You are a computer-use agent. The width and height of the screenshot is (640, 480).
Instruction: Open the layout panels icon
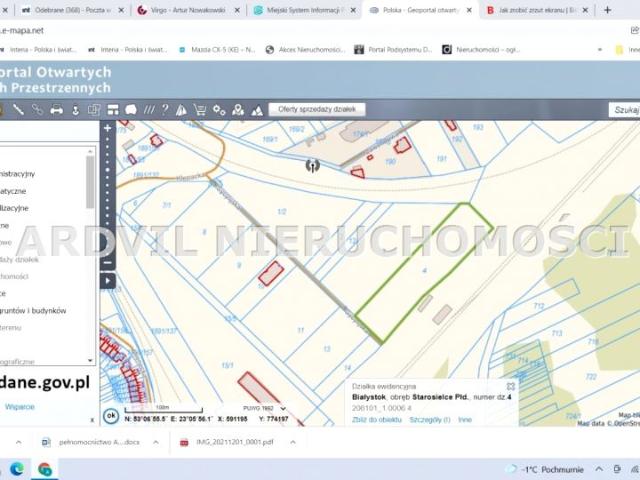(113, 109)
